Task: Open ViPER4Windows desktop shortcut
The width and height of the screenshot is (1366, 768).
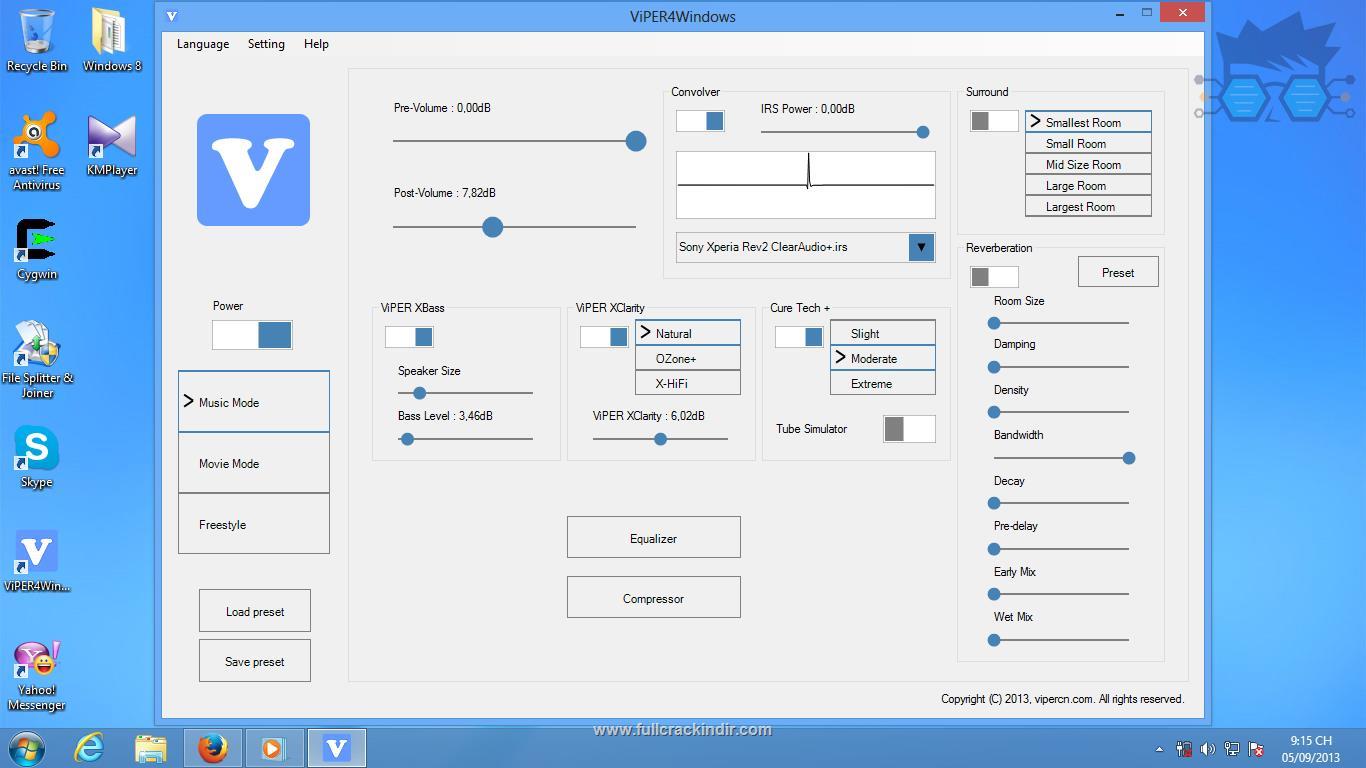Action: click(37, 561)
